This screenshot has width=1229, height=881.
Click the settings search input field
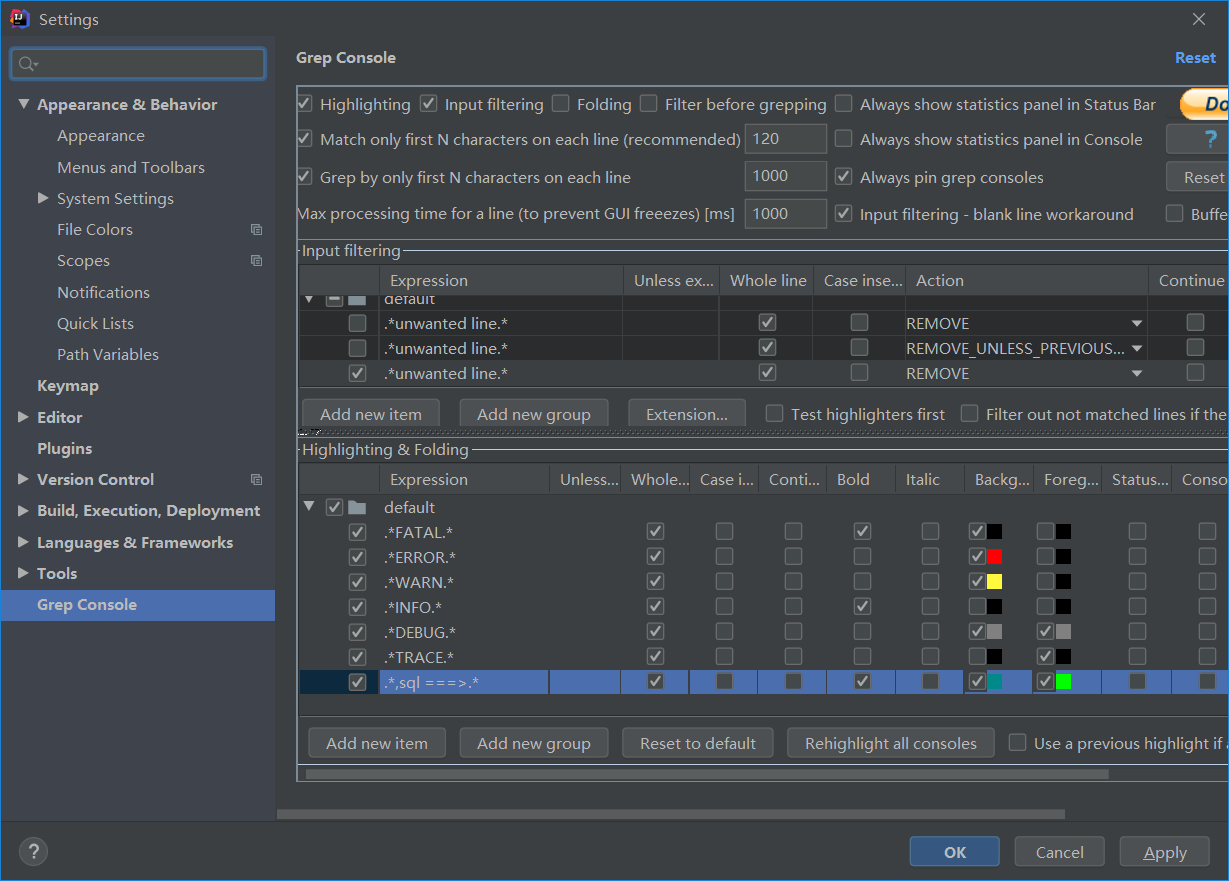[x=150, y=64]
